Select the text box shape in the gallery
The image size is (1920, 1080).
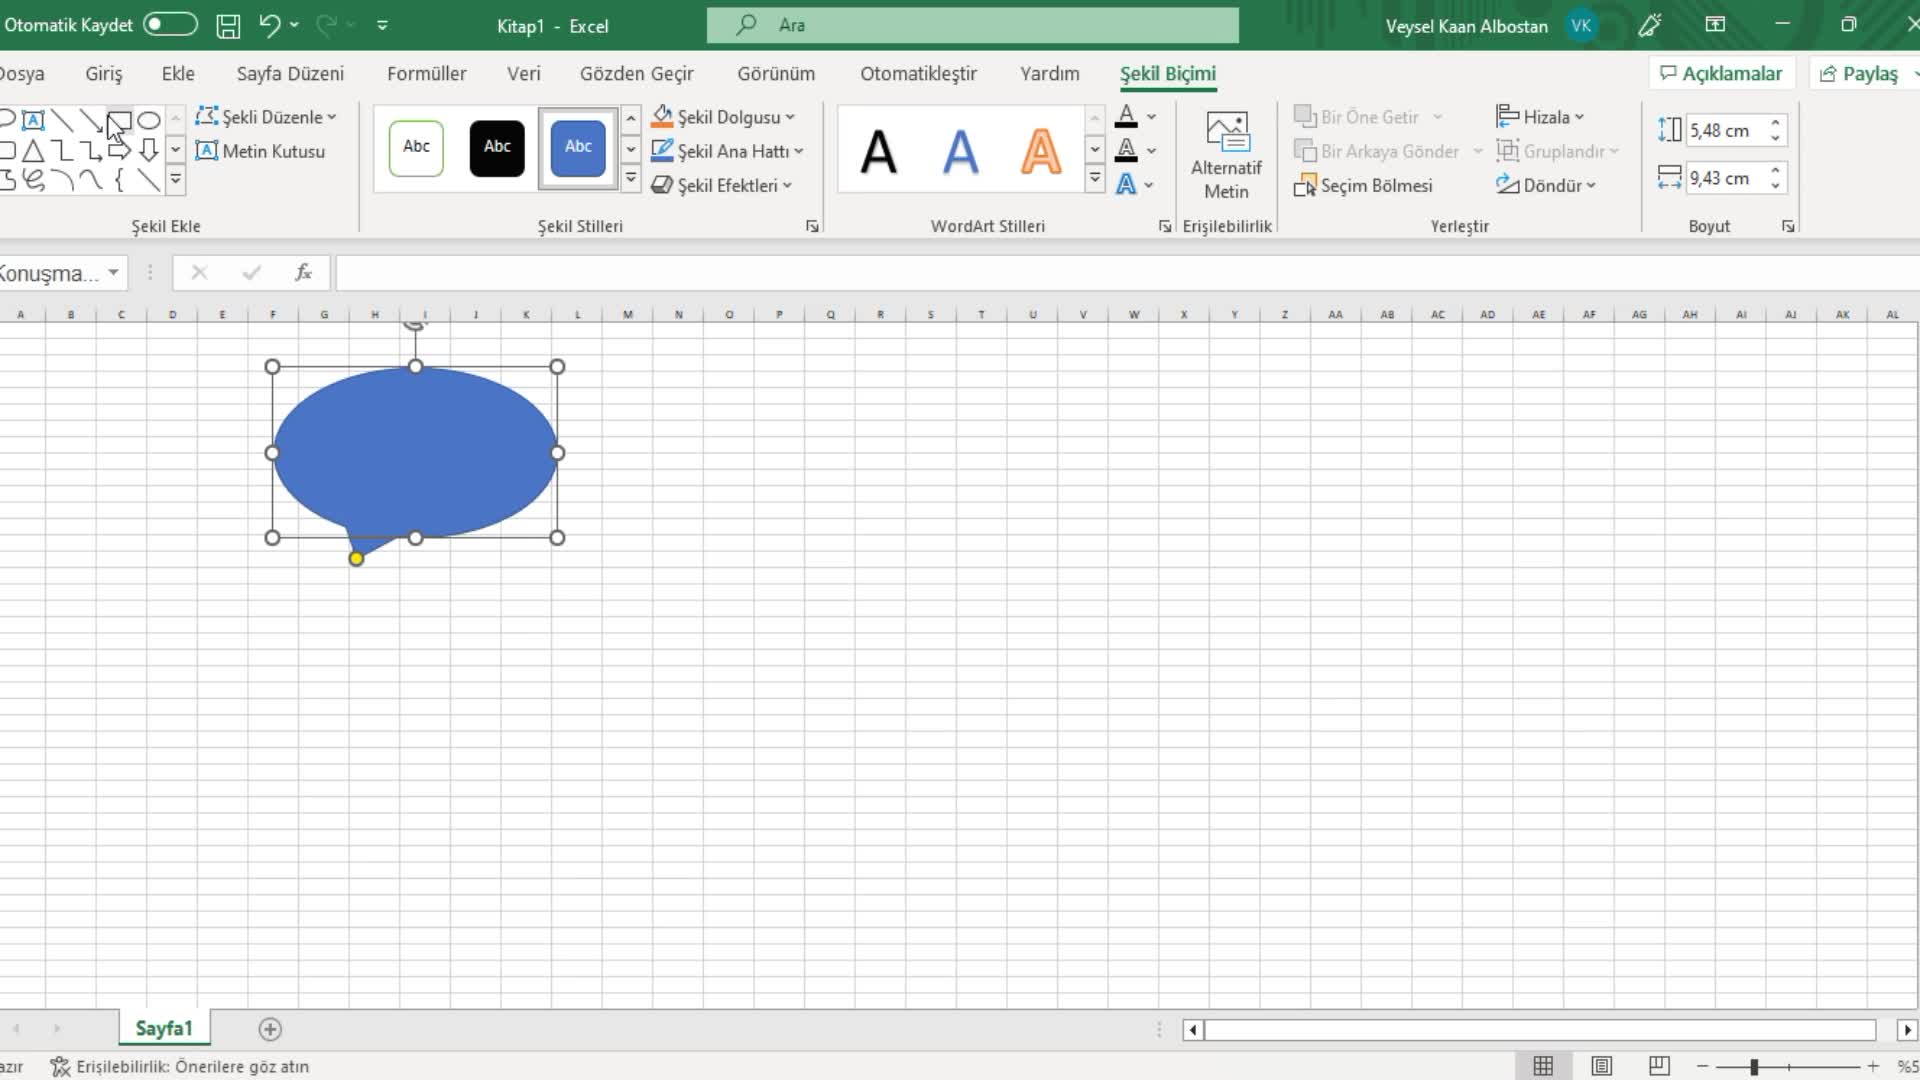(x=33, y=120)
